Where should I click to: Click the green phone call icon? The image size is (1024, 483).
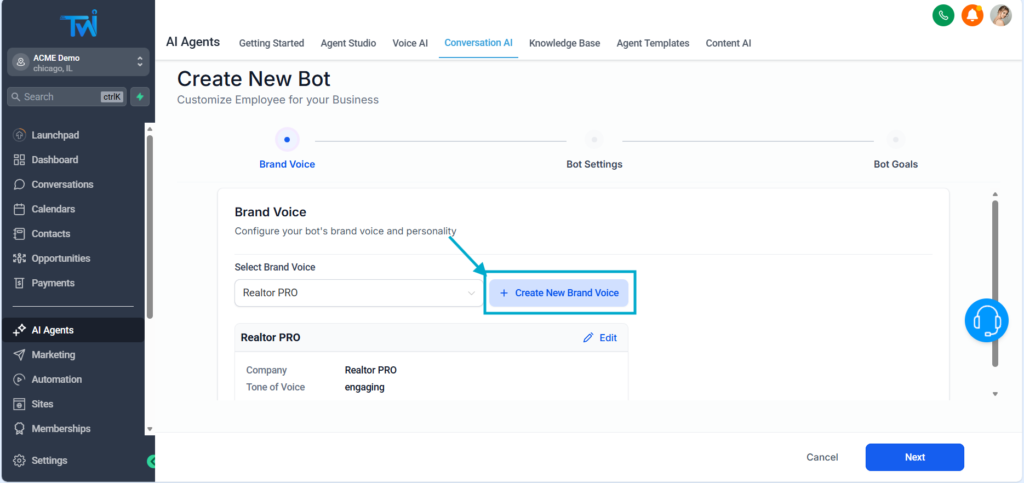(x=942, y=15)
